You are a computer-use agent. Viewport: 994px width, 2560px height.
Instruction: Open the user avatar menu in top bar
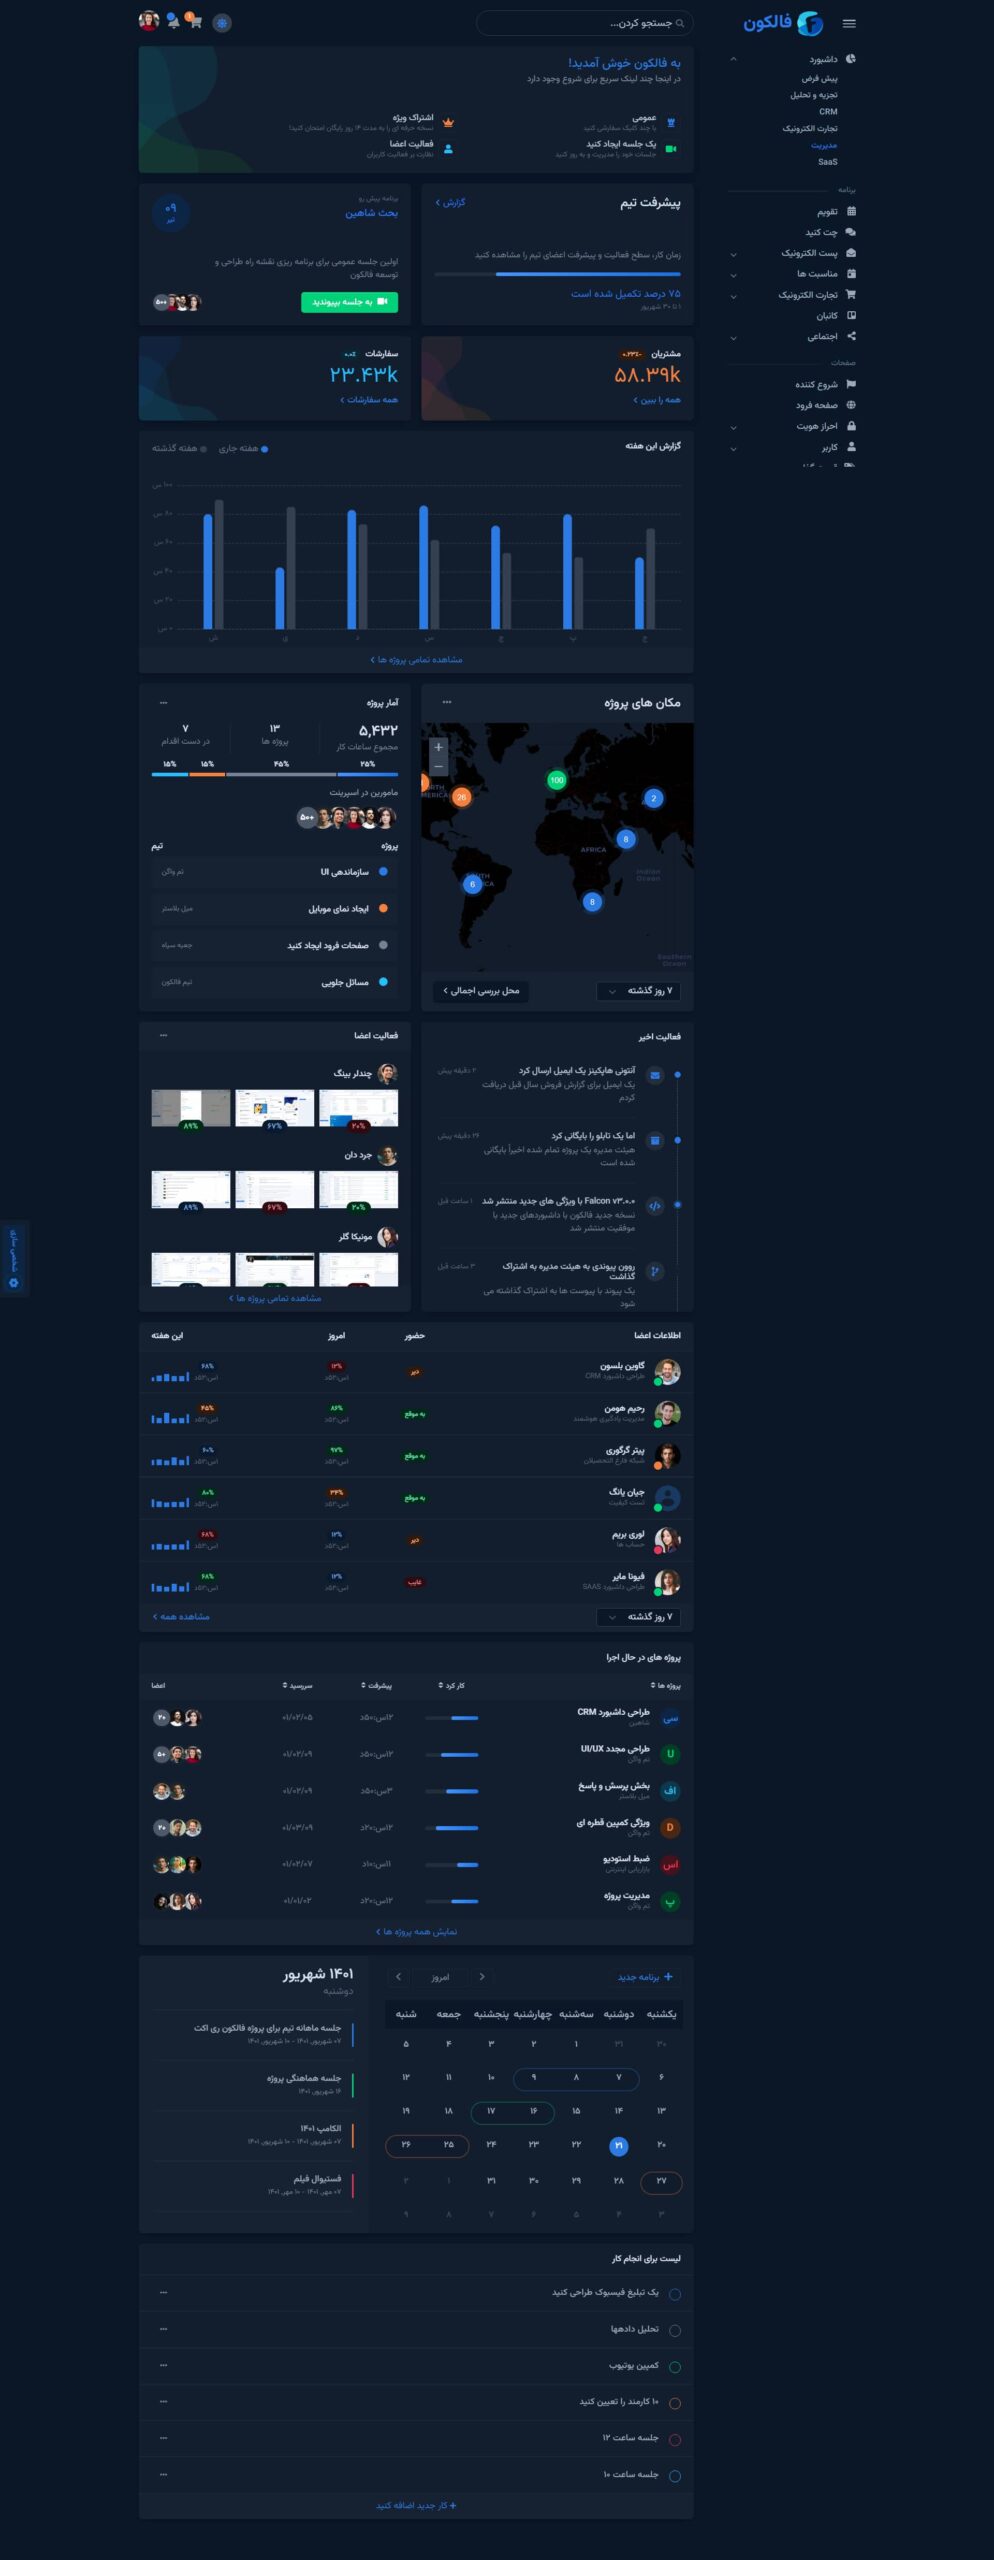pos(149,21)
